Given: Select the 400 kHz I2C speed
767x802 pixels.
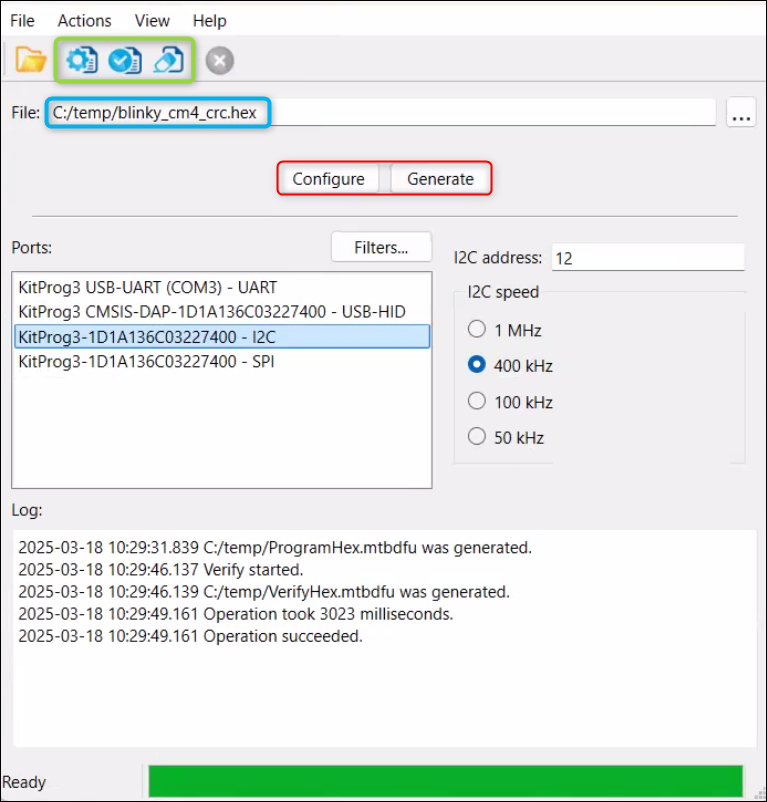Looking at the screenshot, I should [x=510, y=365].
